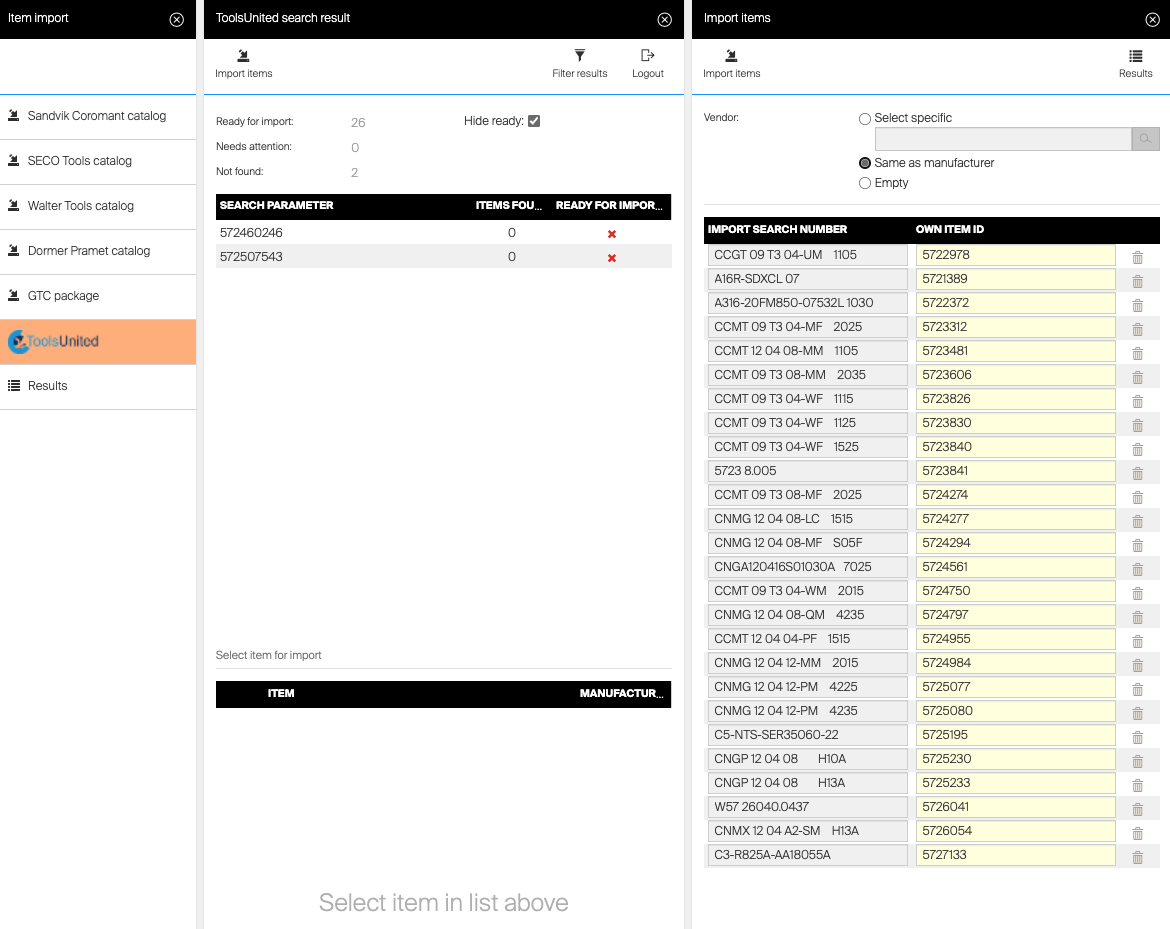1170x929 pixels.
Task: Delete the C3-R825A-AA18055A row
Action: (x=1137, y=857)
